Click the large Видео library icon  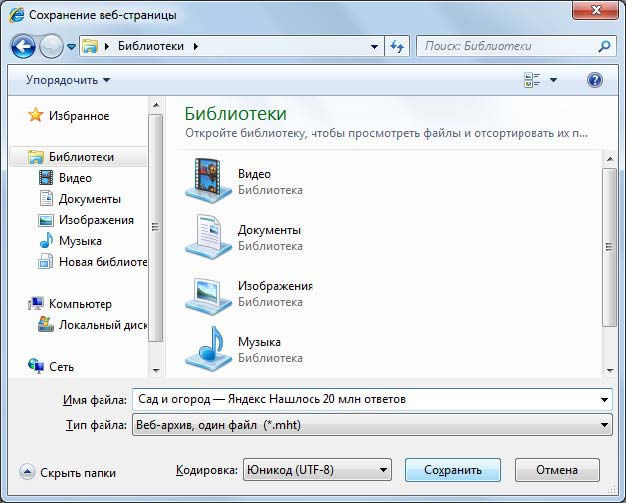(208, 180)
